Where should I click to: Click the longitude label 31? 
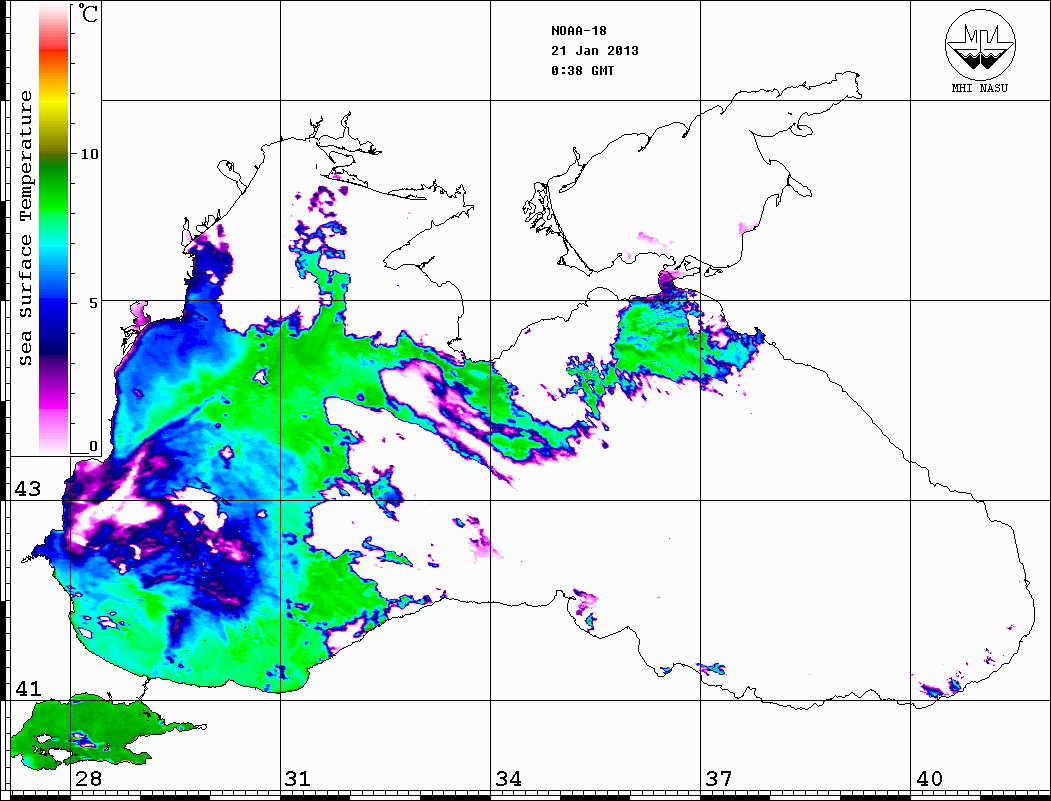pos(298,778)
